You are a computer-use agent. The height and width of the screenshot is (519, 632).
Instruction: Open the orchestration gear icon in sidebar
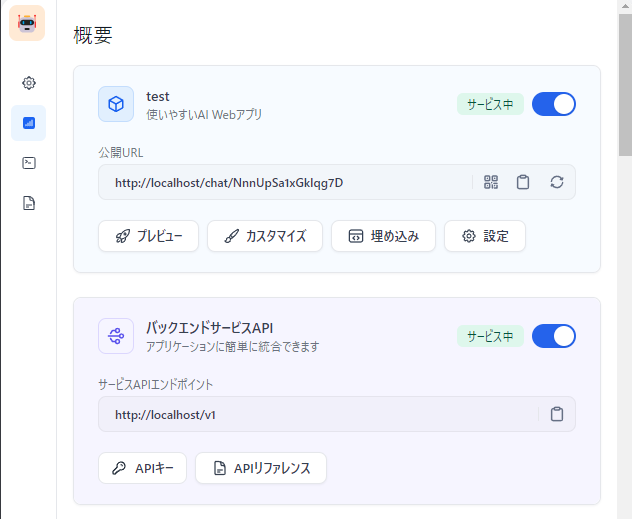click(x=29, y=83)
